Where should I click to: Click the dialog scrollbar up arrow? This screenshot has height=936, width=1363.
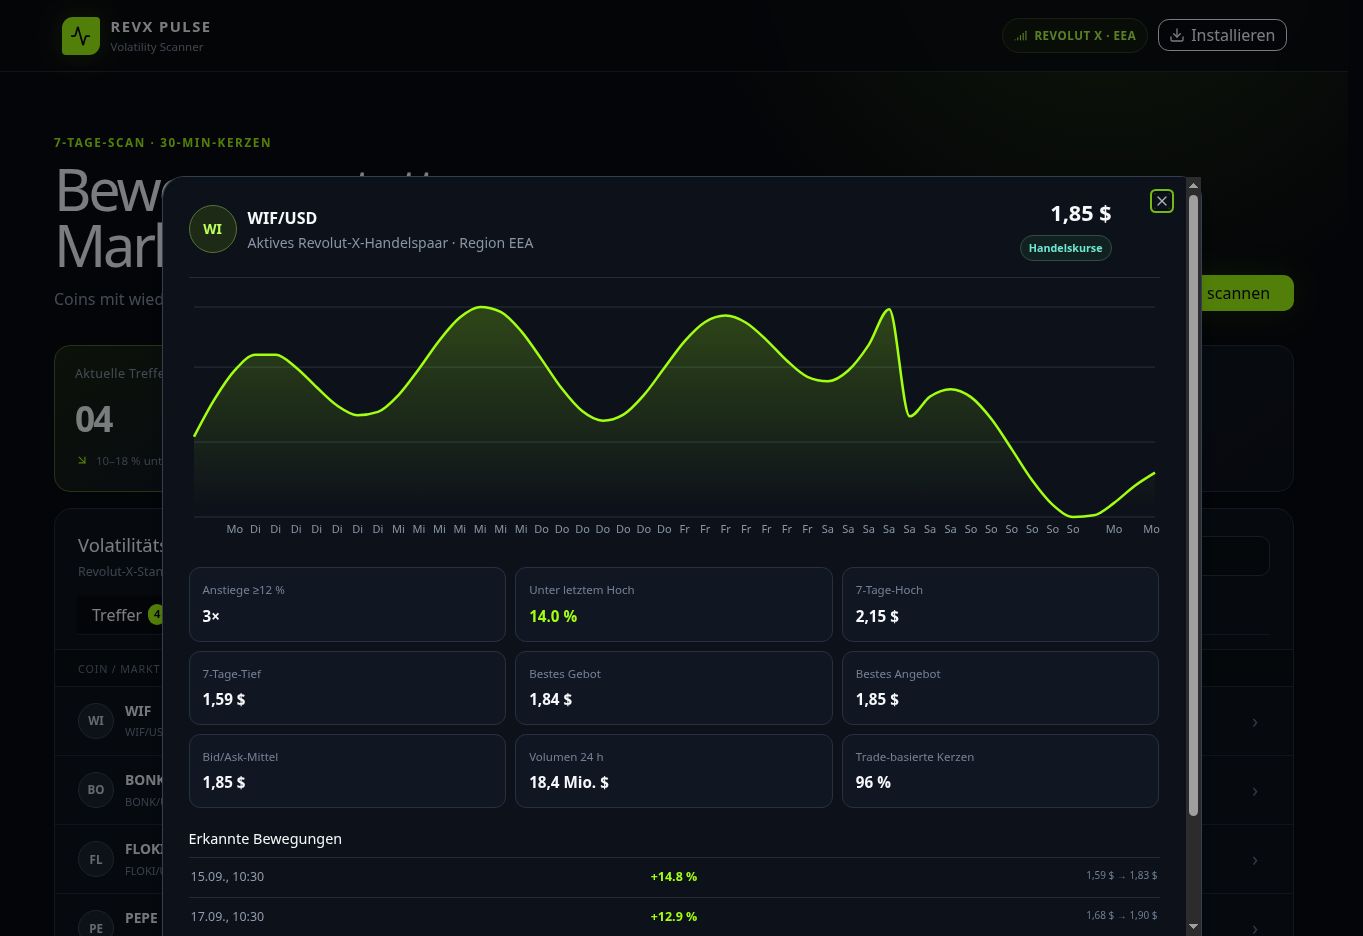coord(1193,185)
